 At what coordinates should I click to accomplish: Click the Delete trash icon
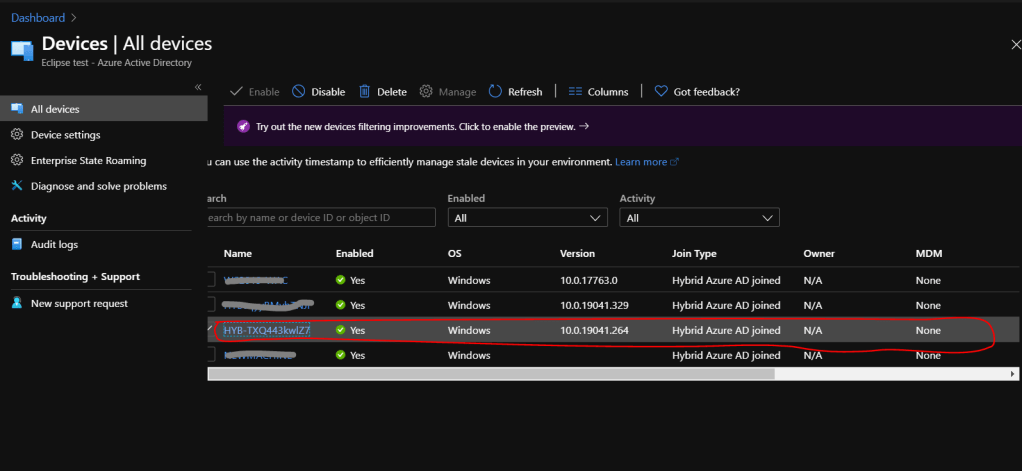(365, 92)
